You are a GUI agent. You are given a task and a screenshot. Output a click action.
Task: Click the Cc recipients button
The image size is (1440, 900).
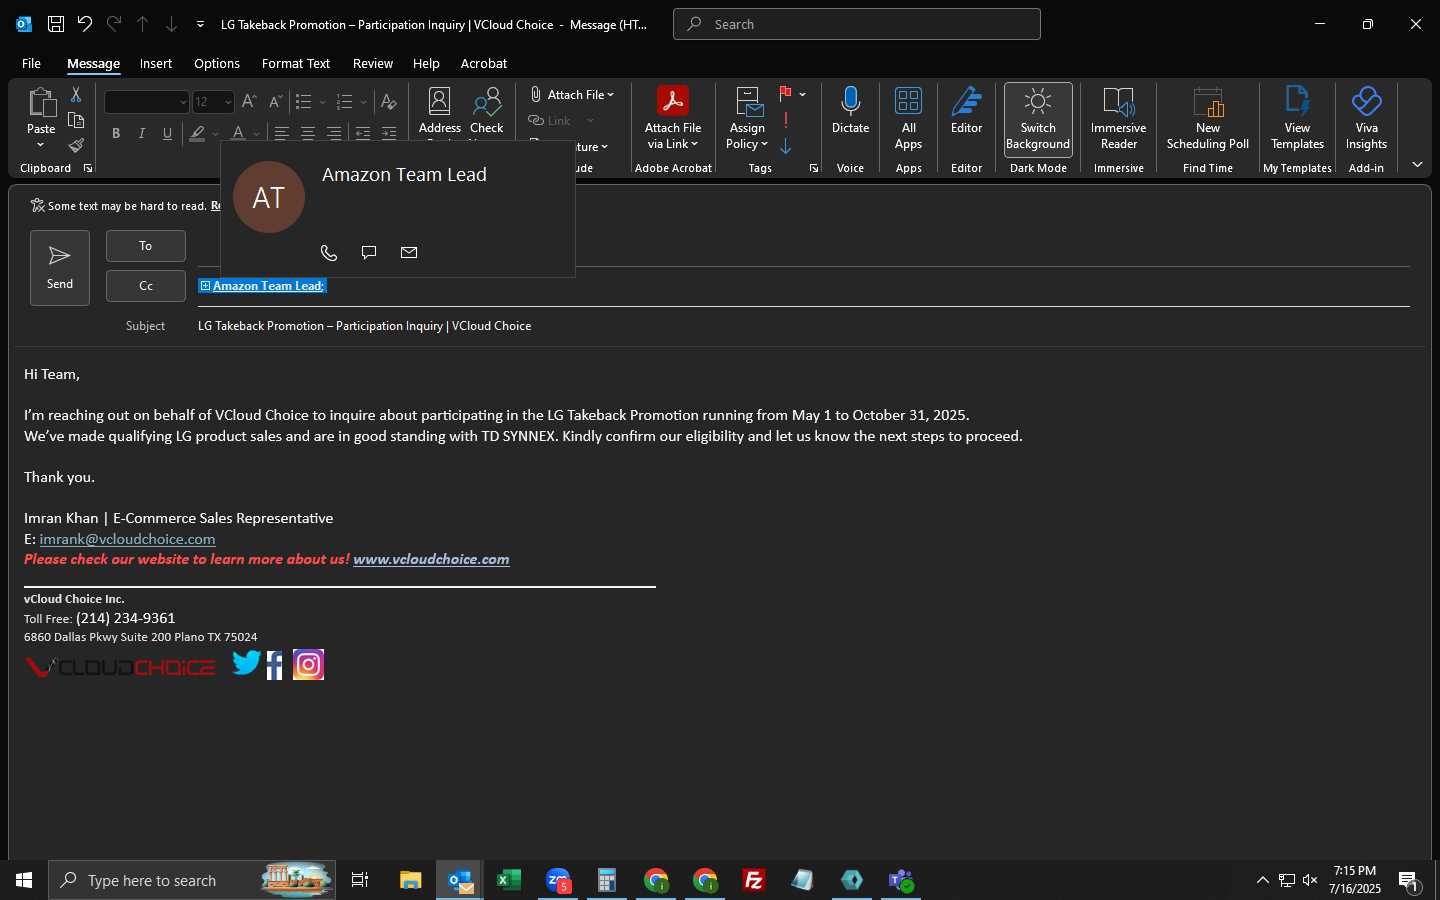click(146, 286)
